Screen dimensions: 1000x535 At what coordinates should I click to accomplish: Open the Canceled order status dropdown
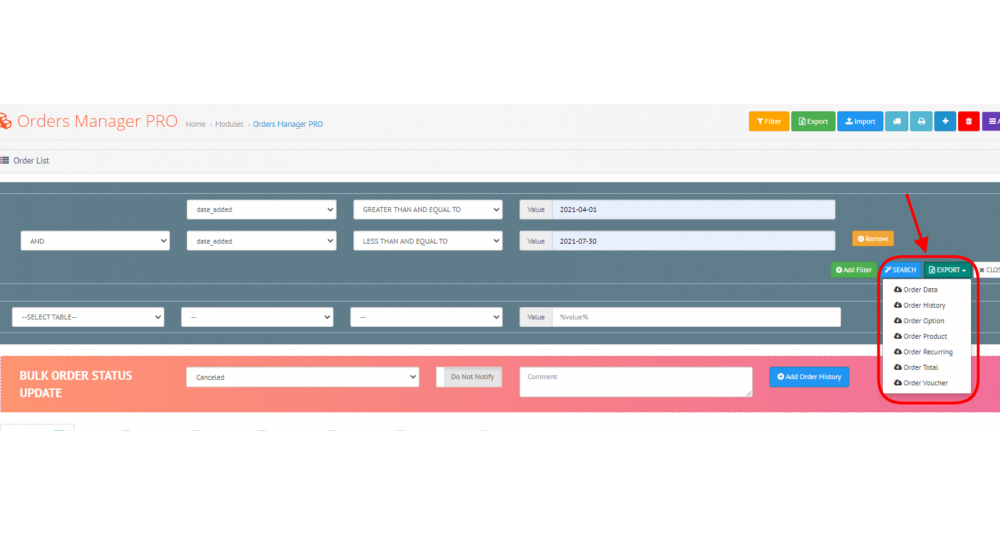point(302,377)
